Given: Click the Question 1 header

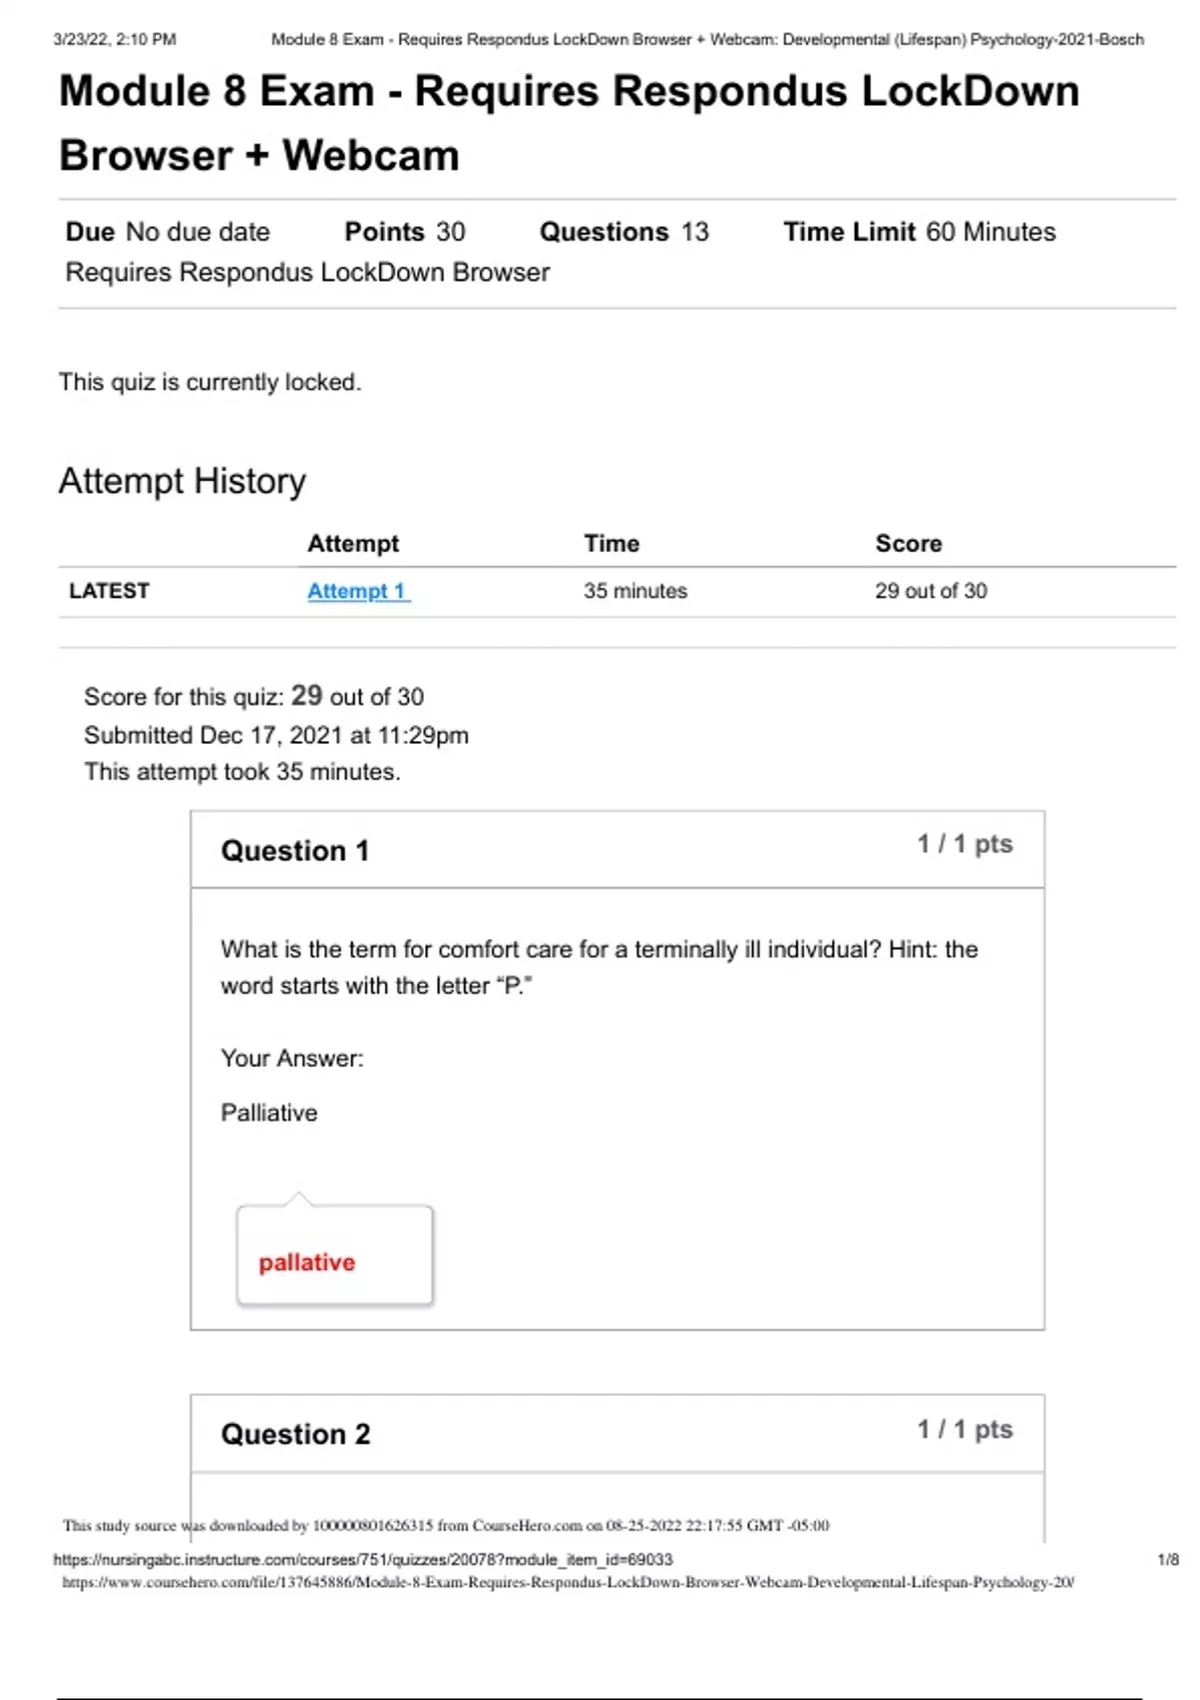Looking at the screenshot, I should 295,850.
